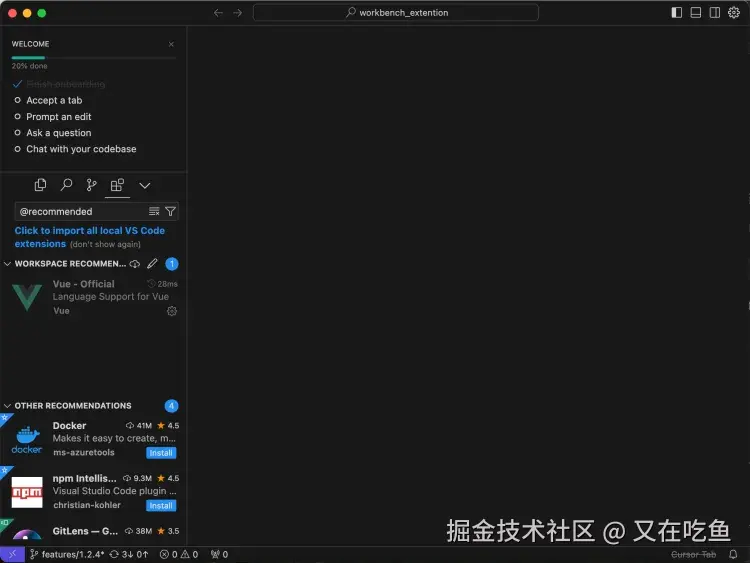
Task: Go forward with navigation arrow
Action: click(x=237, y=12)
